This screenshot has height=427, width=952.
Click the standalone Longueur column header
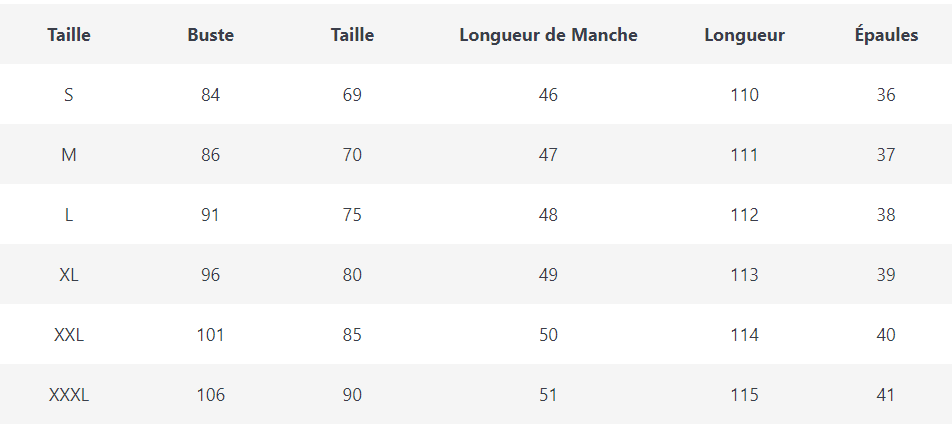tap(744, 35)
